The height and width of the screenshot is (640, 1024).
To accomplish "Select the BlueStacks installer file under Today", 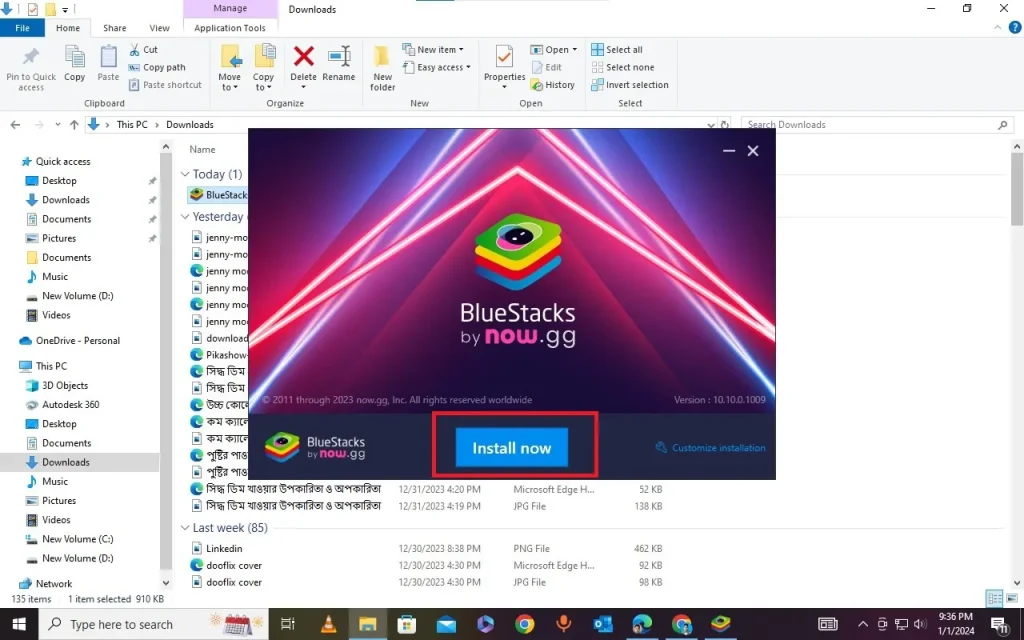I will (218, 195).
